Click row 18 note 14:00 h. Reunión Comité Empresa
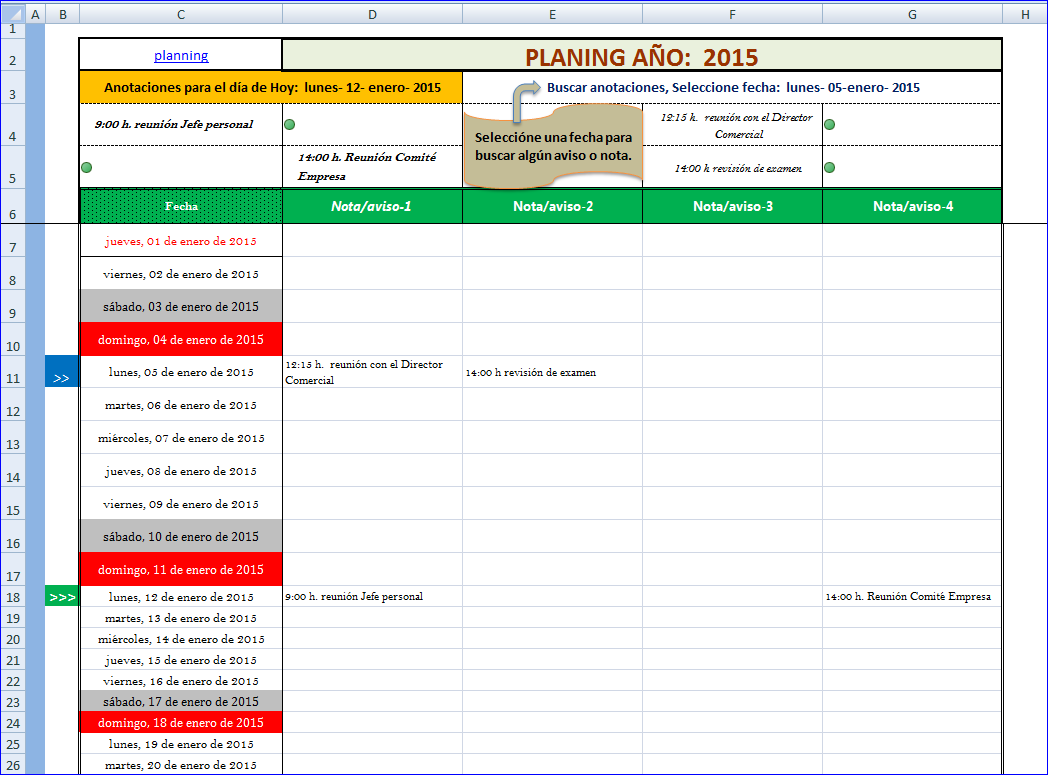The image size is (1048, 775). pyautogui.click(x=912, y=597)
